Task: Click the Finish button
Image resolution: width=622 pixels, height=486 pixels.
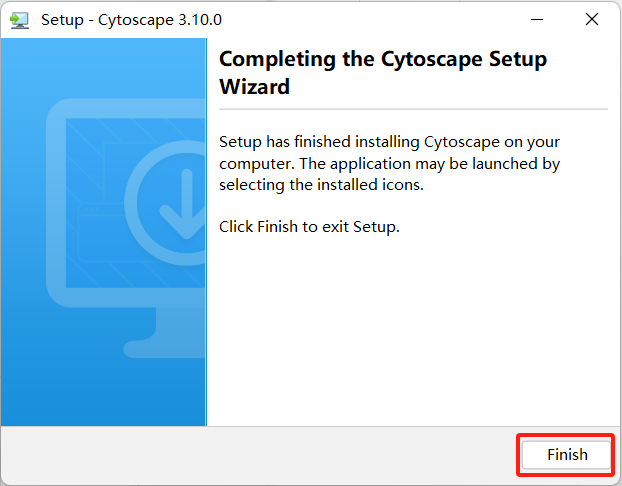Action: point(566,455)
